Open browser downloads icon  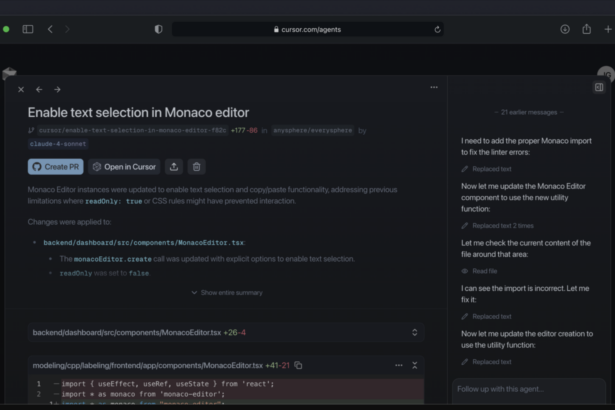coord(565,29)
